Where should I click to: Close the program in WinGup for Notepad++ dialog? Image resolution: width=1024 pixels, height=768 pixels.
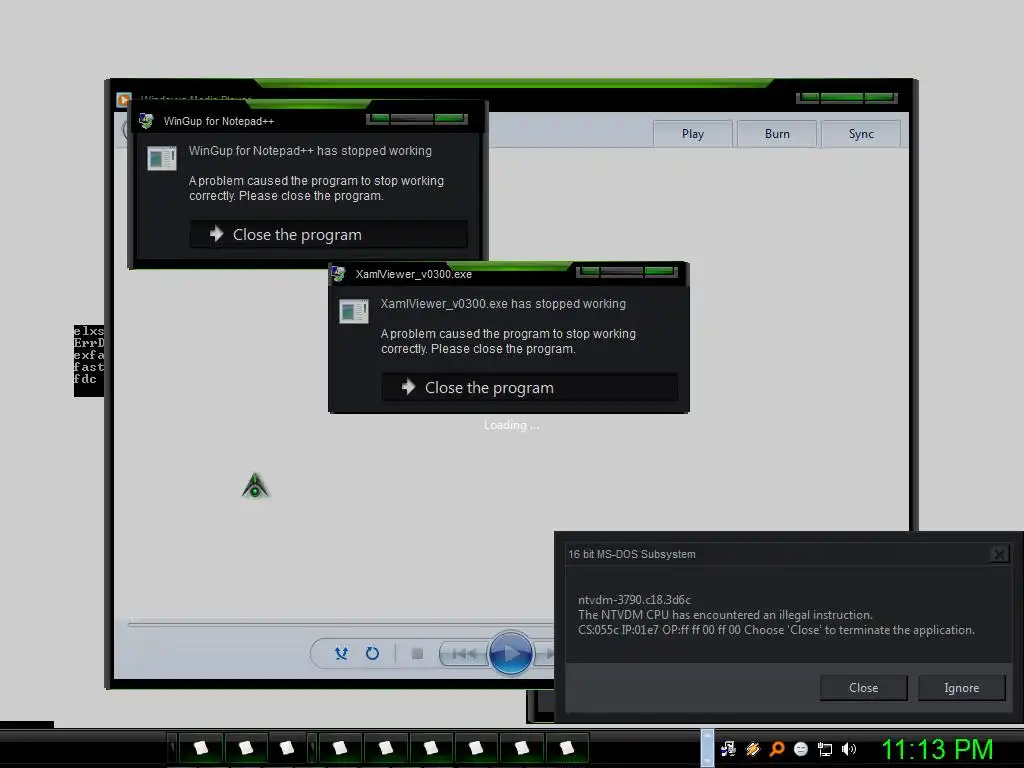[x=328, y=234]
